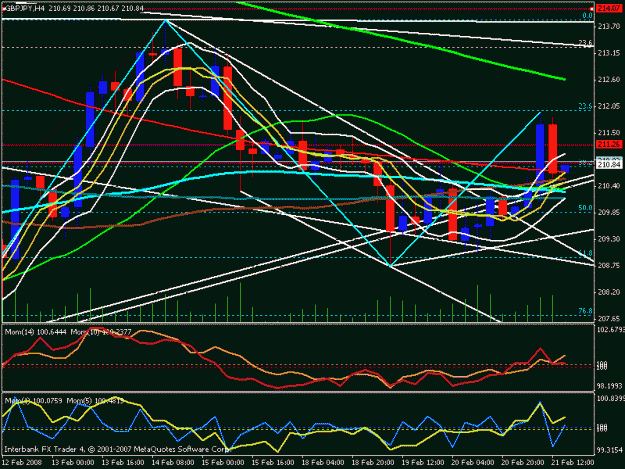The height and width of the screenshot is (469, 625).
Task: Click the 12 Feb 2008 date label
Action: click(22, 462)
